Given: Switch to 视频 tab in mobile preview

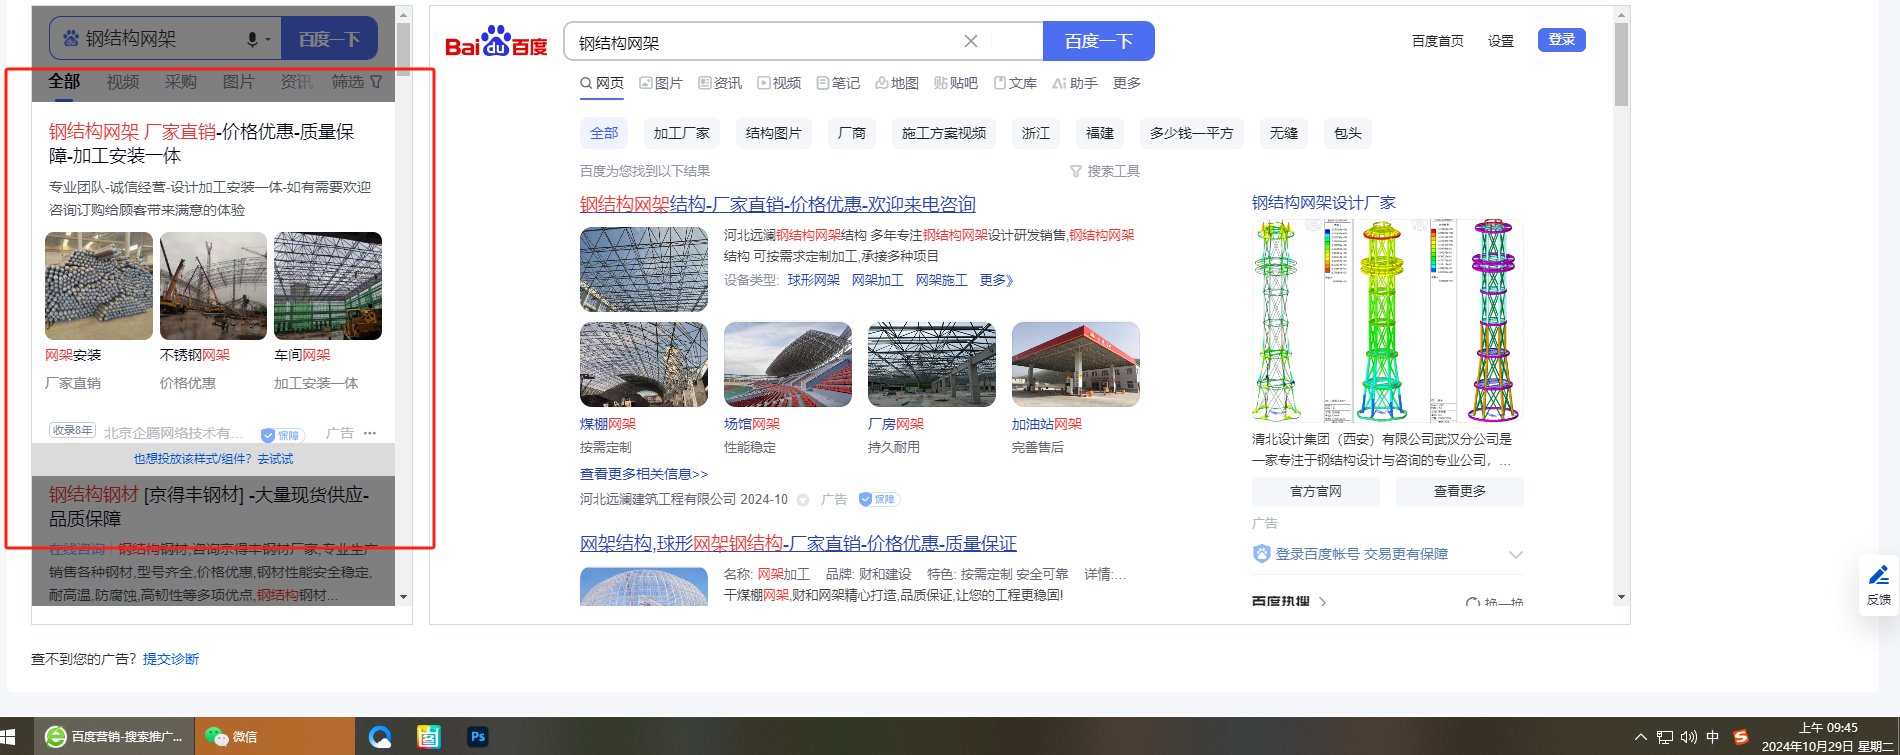Looking at the screenshot, I should (123, 82).
